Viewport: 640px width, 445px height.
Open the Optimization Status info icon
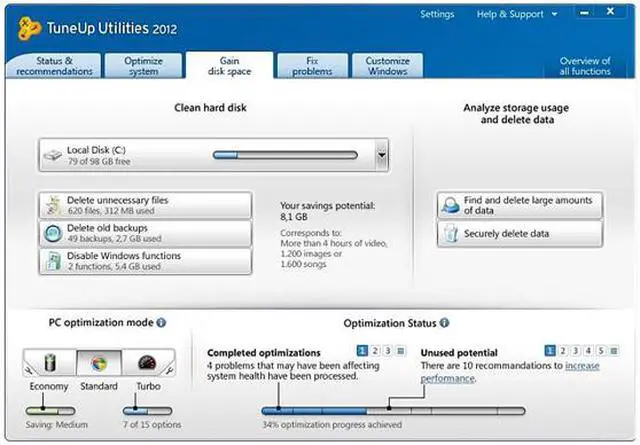coord(444,323)
